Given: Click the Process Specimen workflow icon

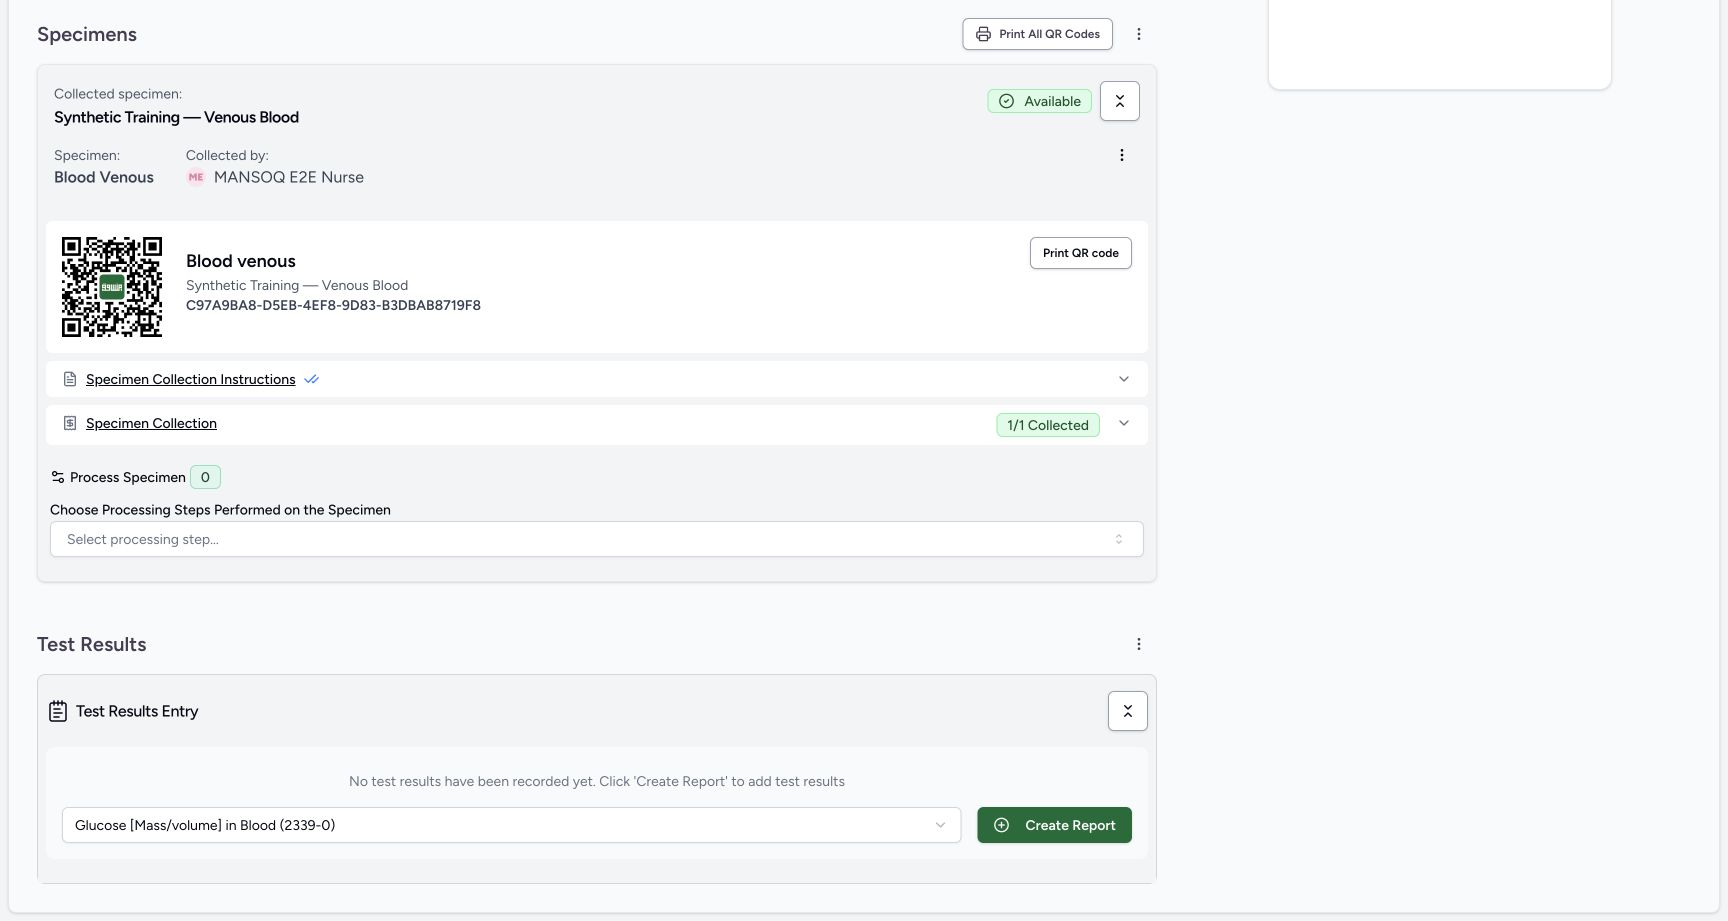Looking at the screenshot, I should pos(58,477).
